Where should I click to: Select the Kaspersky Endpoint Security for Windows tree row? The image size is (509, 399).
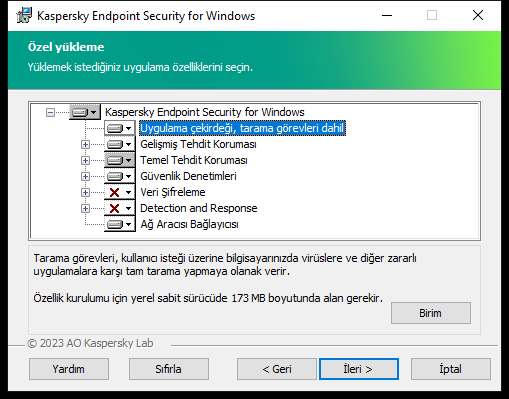point(205,112)
